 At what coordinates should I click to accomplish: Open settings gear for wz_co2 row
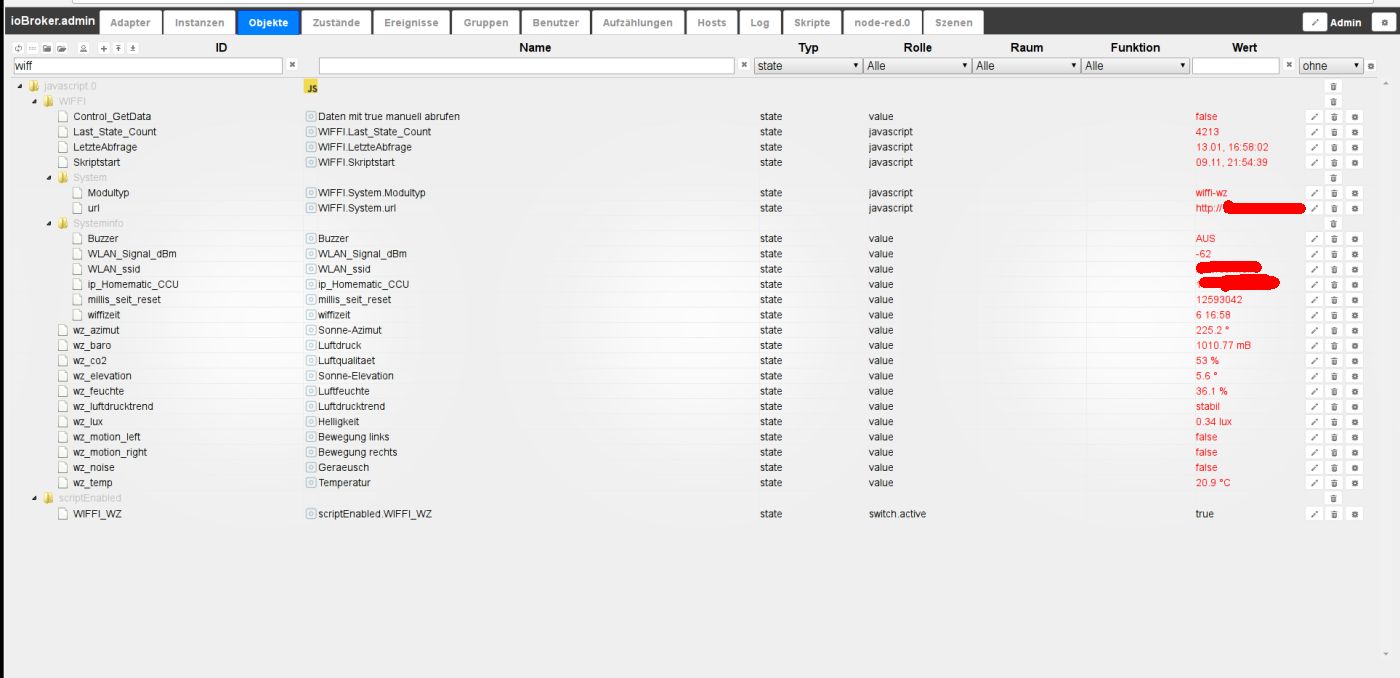(1354, 361)
